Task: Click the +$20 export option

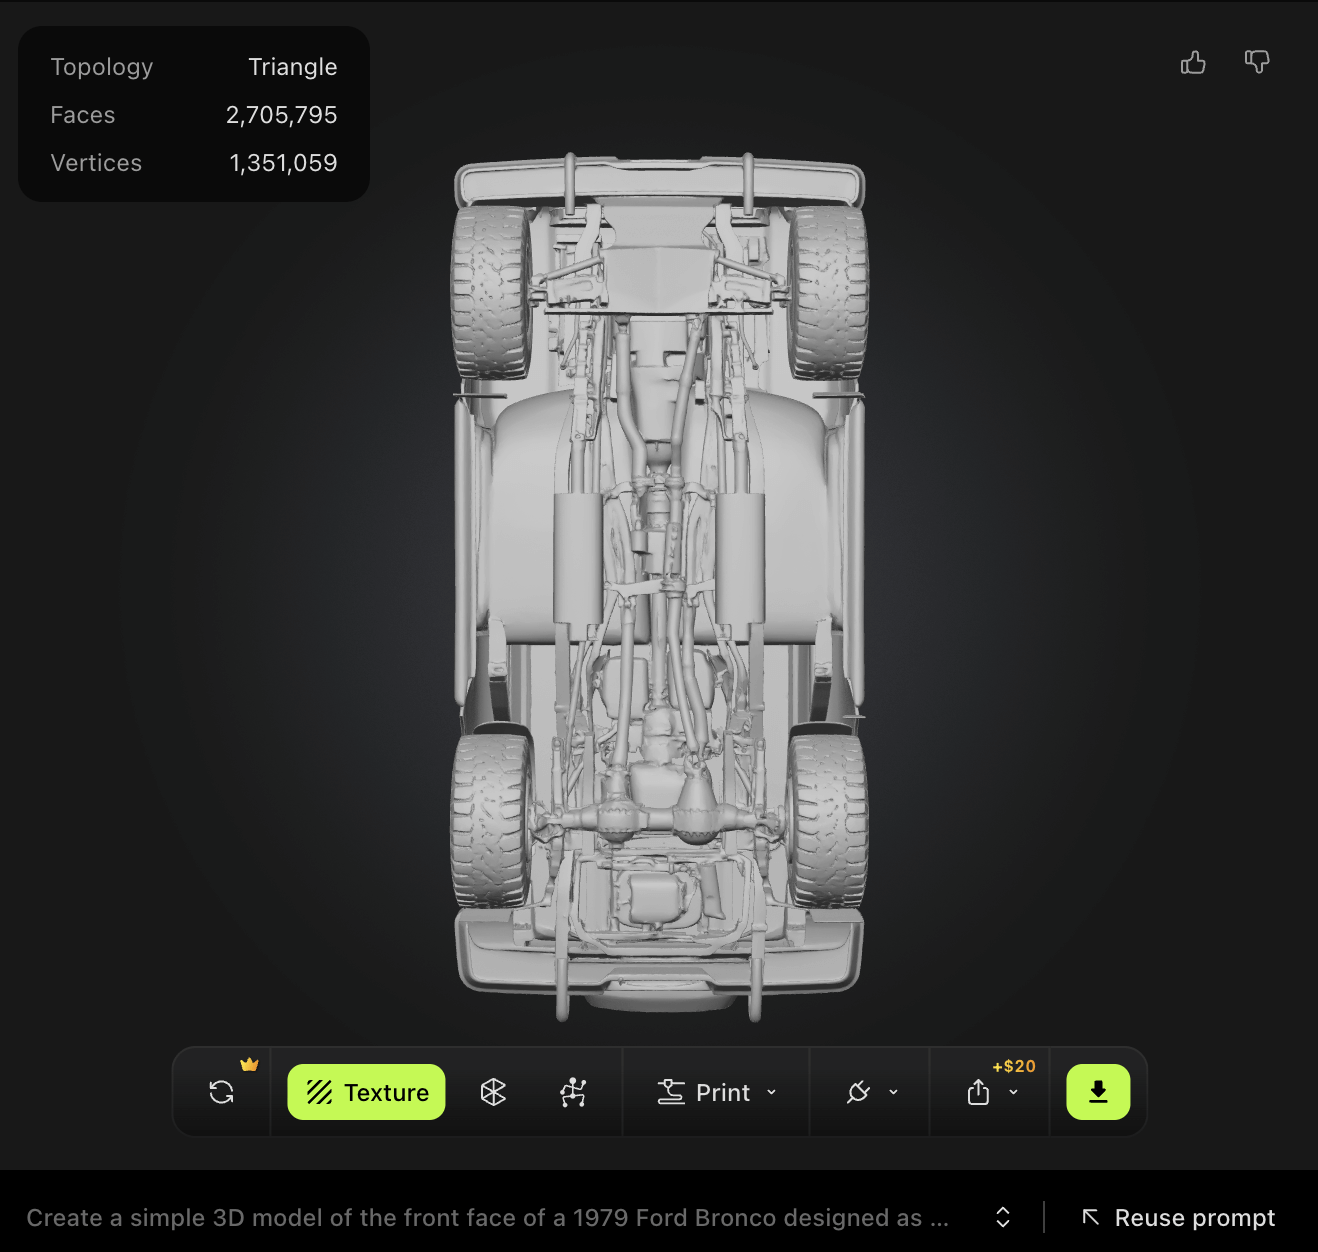Action: tap(1014, 1066)
